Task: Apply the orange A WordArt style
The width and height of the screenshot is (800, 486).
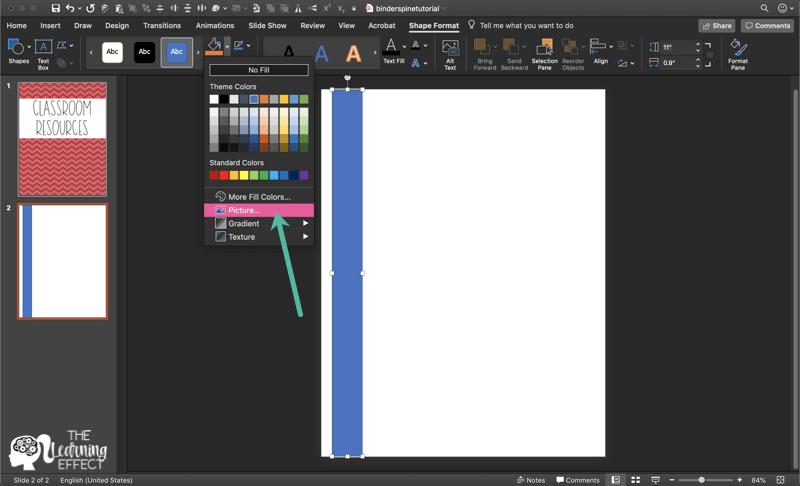Action: [x=353, y=53]
